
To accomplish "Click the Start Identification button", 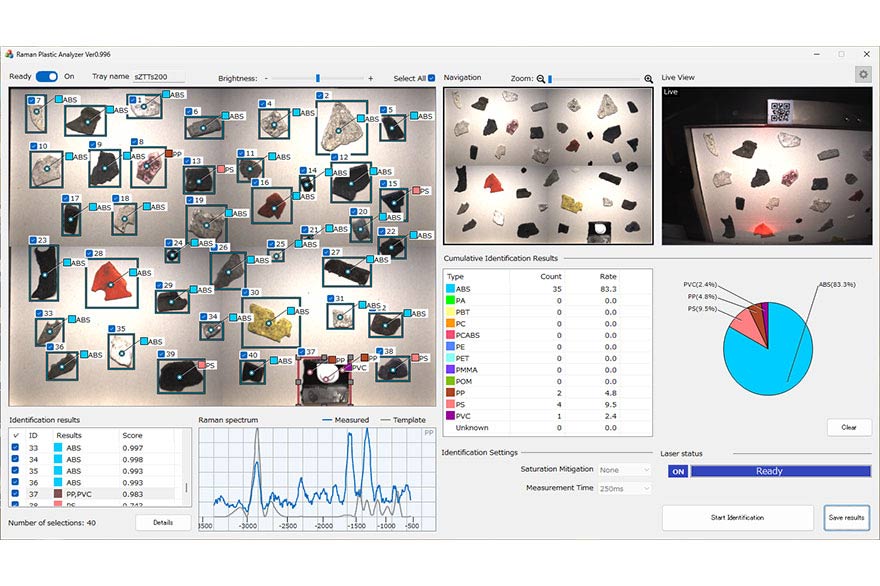I will (x=737, y=517).
